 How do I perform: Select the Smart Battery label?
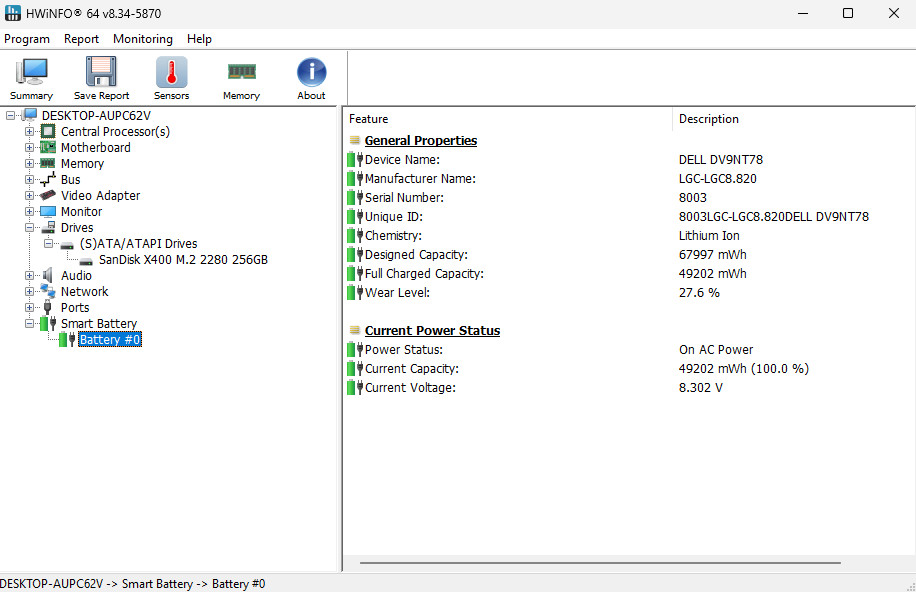pyautogui.click(x=99, y=323)
